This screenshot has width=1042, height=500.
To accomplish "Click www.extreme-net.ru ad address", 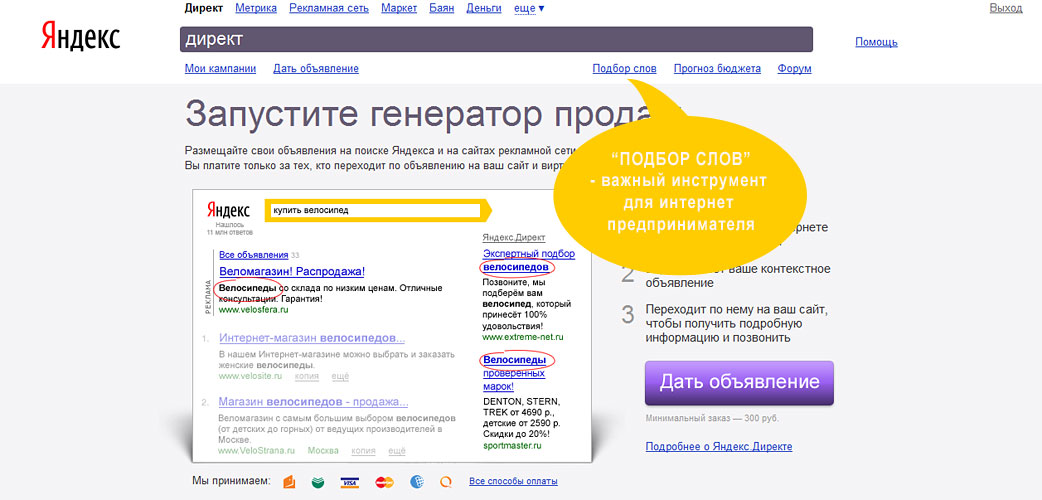I will (x=523, y=338).
